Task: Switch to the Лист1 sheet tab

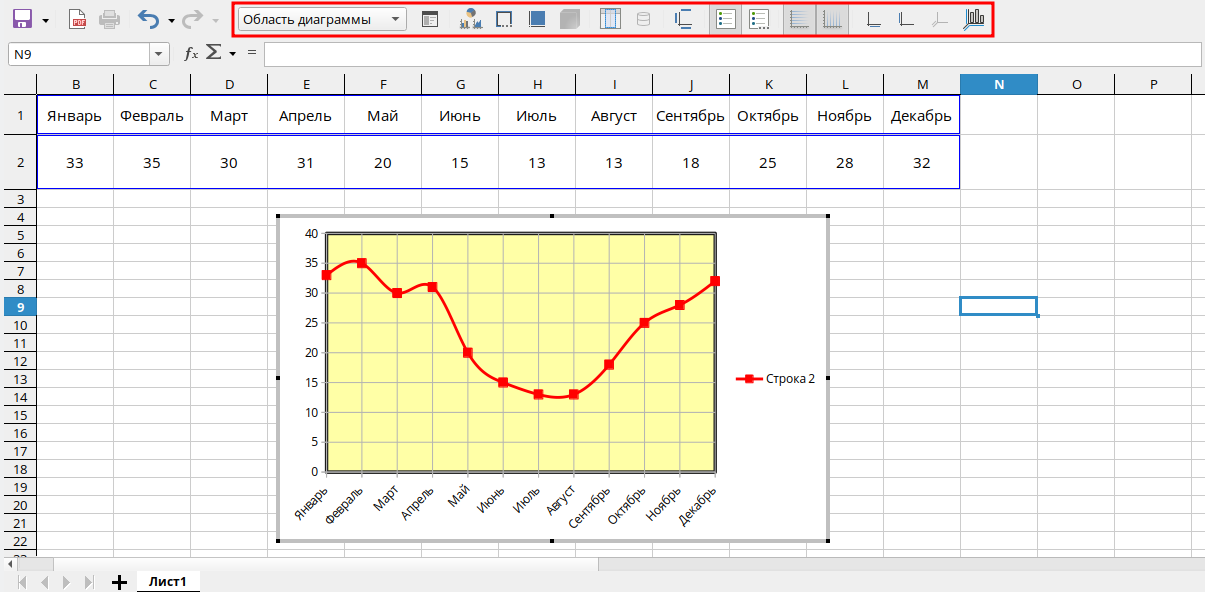Action: (168, 581)
